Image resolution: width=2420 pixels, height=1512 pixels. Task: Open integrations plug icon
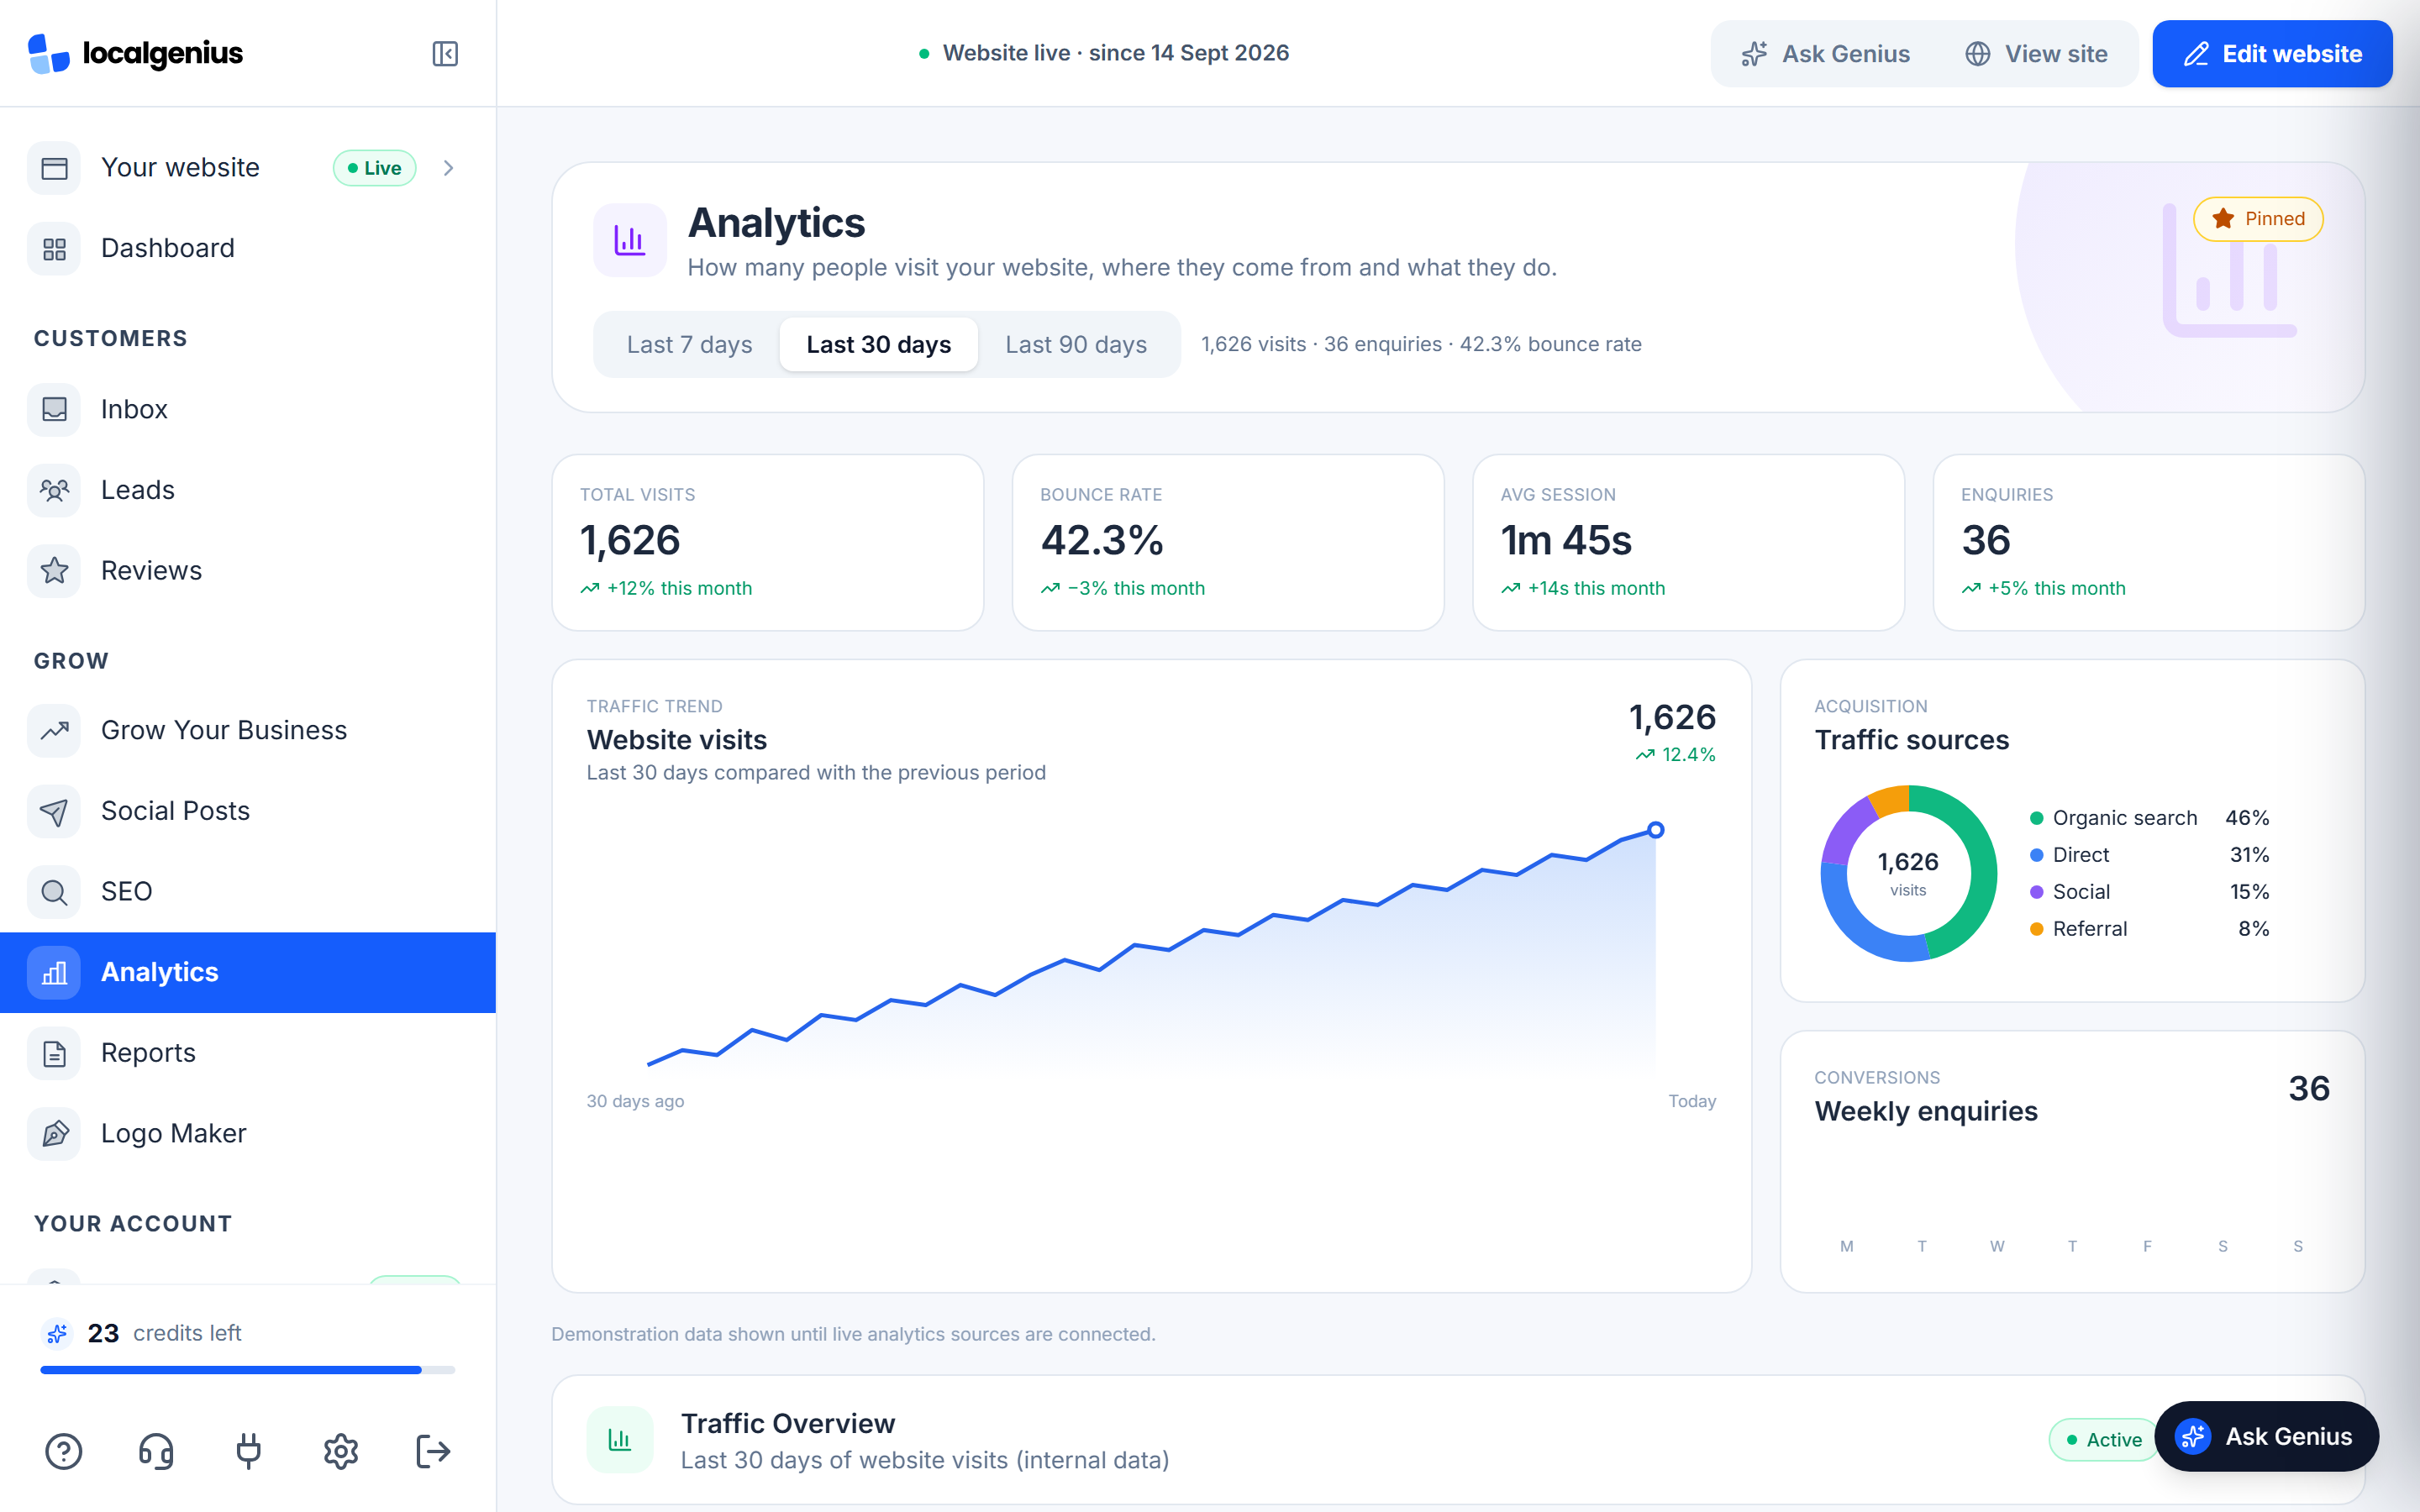coord(248,1451)
